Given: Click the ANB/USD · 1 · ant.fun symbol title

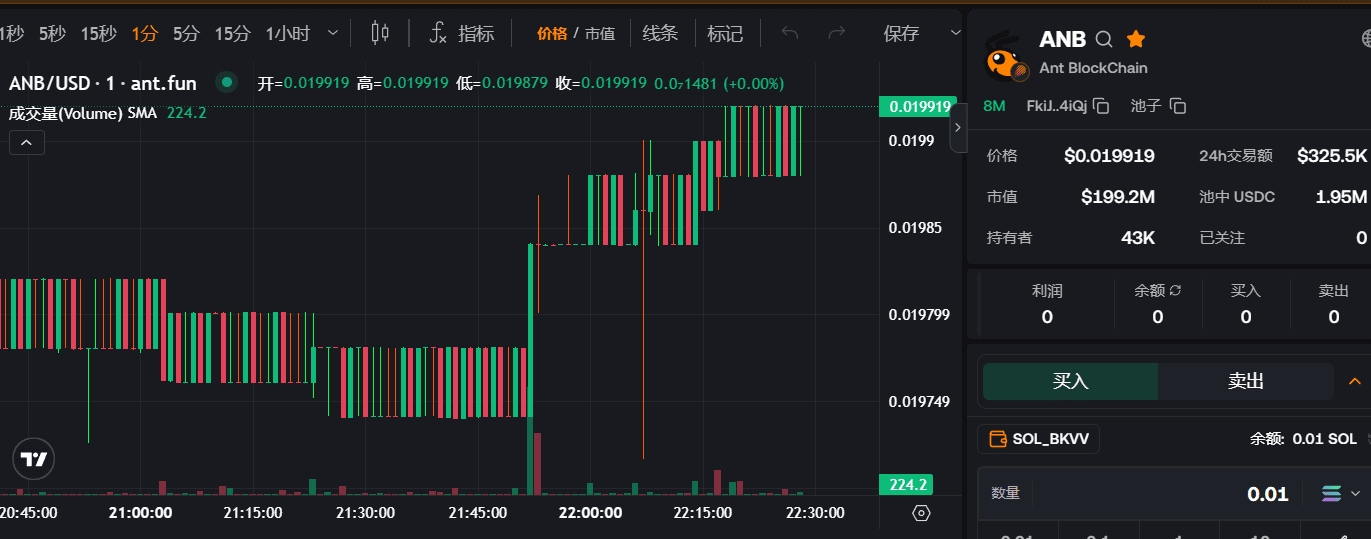Looking at the screenshot, I should (103, 83).
